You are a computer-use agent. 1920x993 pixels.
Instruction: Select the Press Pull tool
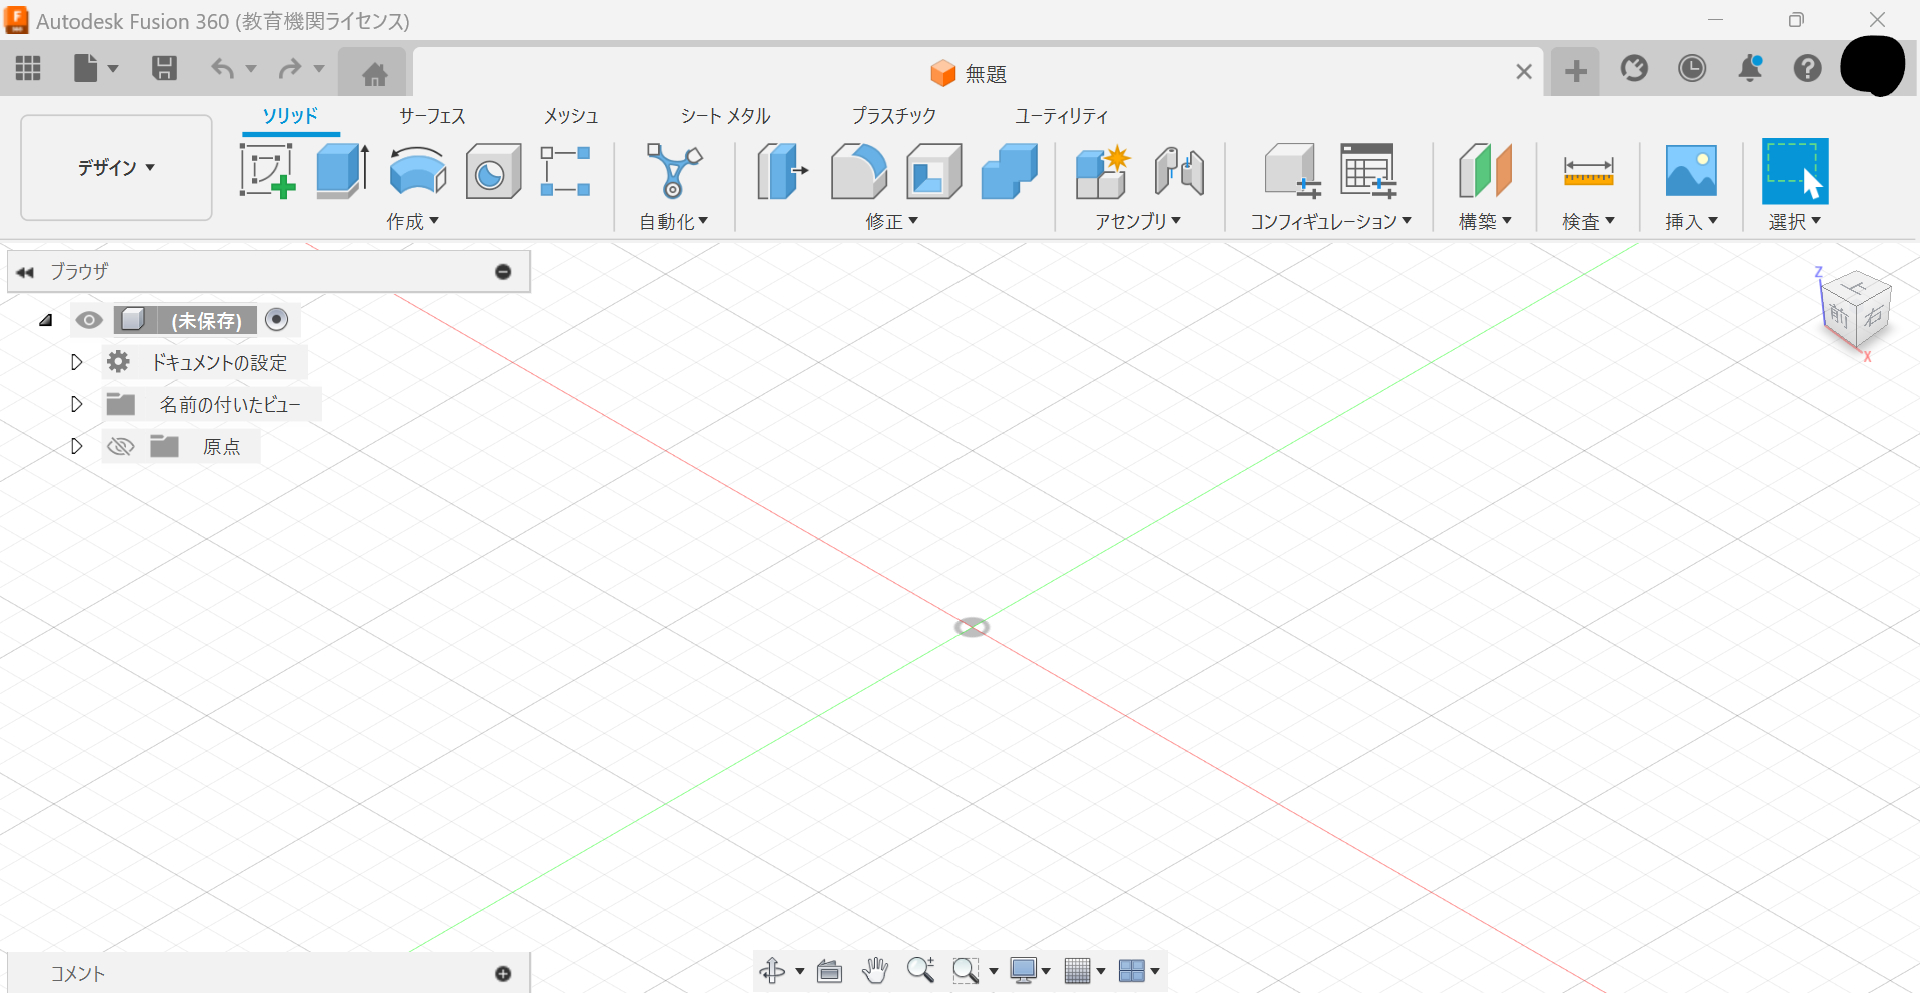click(x=782, y=171)
